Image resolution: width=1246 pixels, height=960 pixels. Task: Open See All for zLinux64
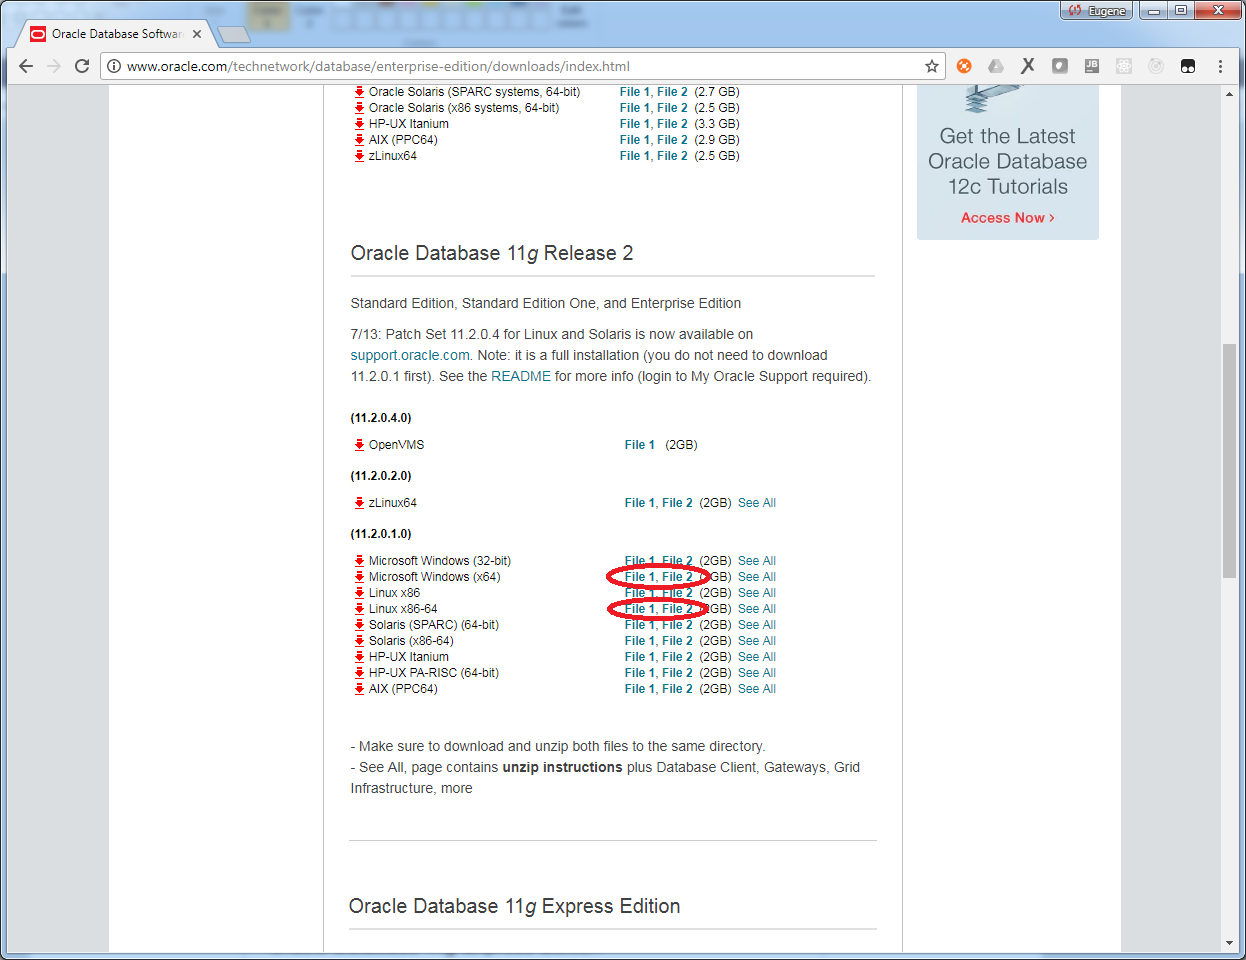pyautogui.click(x=757, y=503)
